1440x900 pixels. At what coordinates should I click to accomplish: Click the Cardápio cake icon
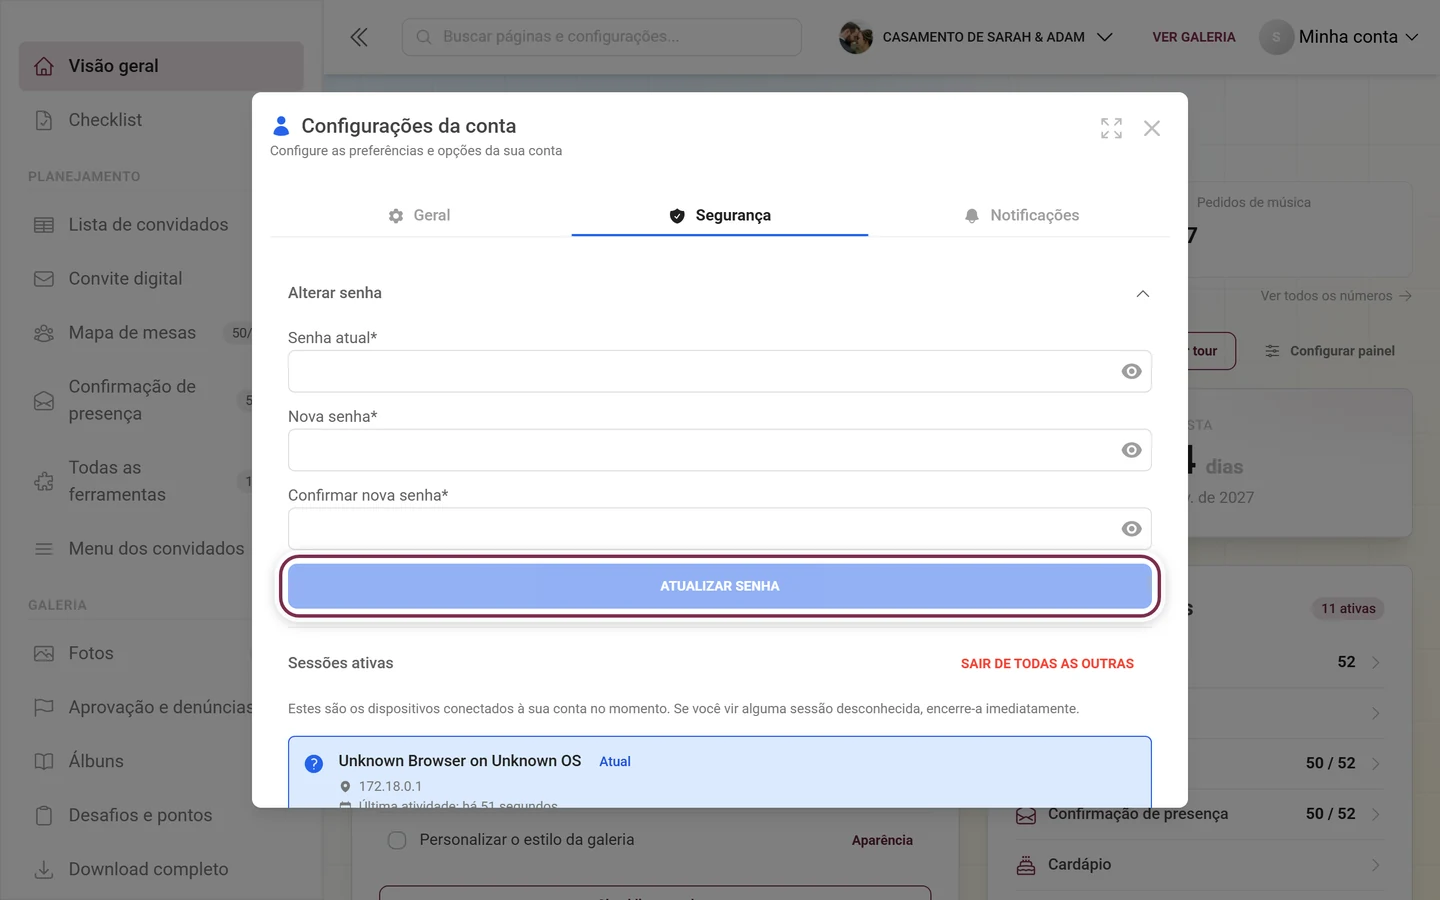click(1026, 865)
